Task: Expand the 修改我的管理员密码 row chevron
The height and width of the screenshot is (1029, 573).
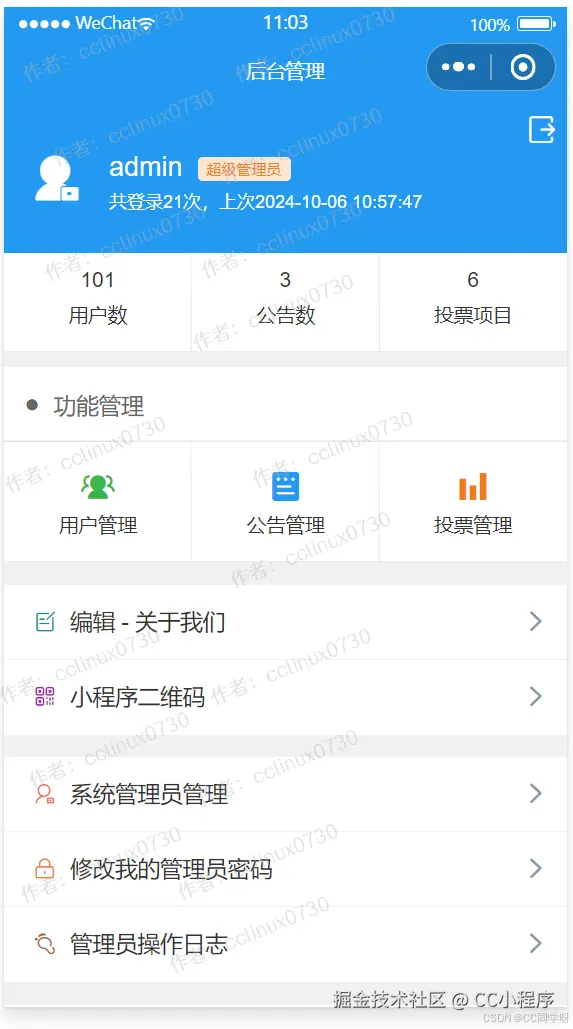Action: click(536, 869)
